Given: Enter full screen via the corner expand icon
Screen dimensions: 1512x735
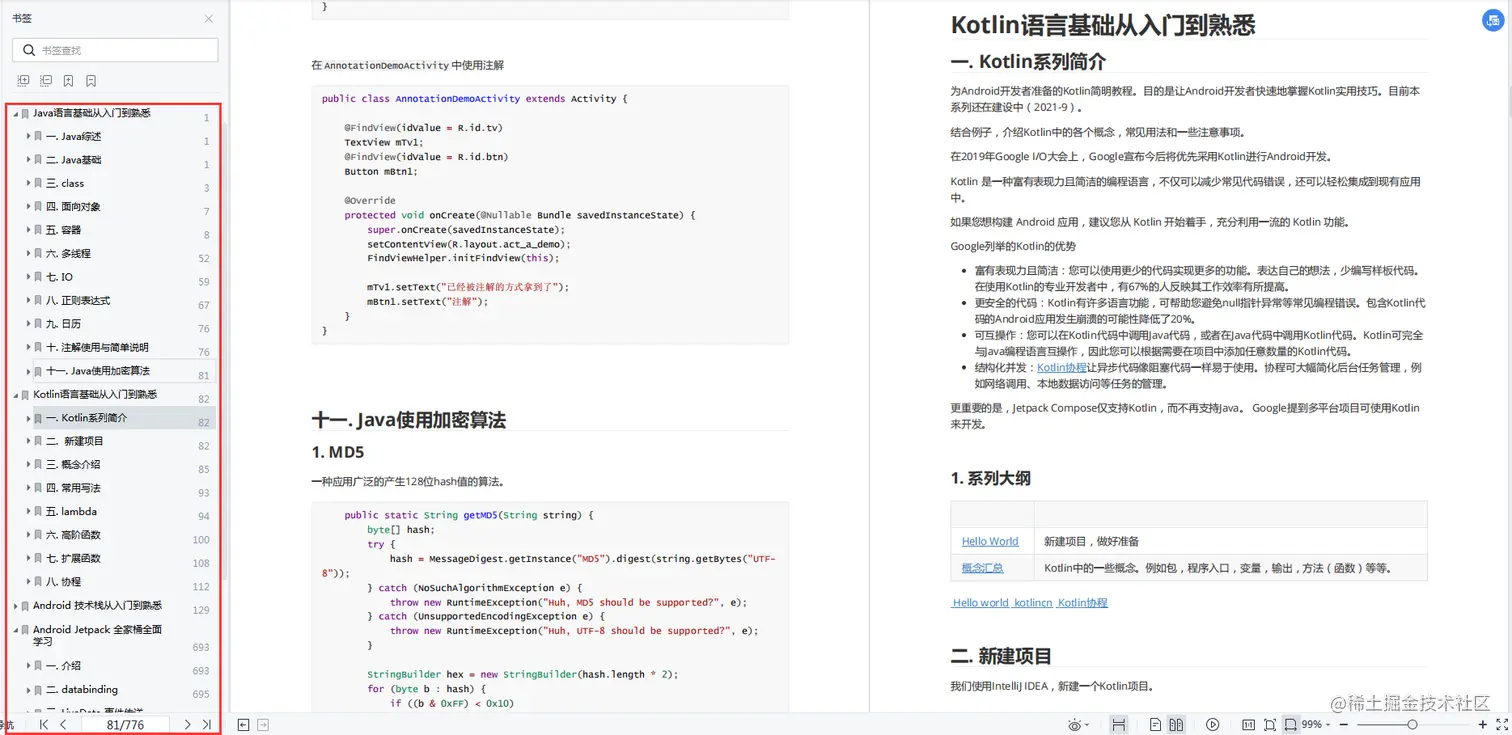Looking at the screenshot, I should click(1503, 724).
